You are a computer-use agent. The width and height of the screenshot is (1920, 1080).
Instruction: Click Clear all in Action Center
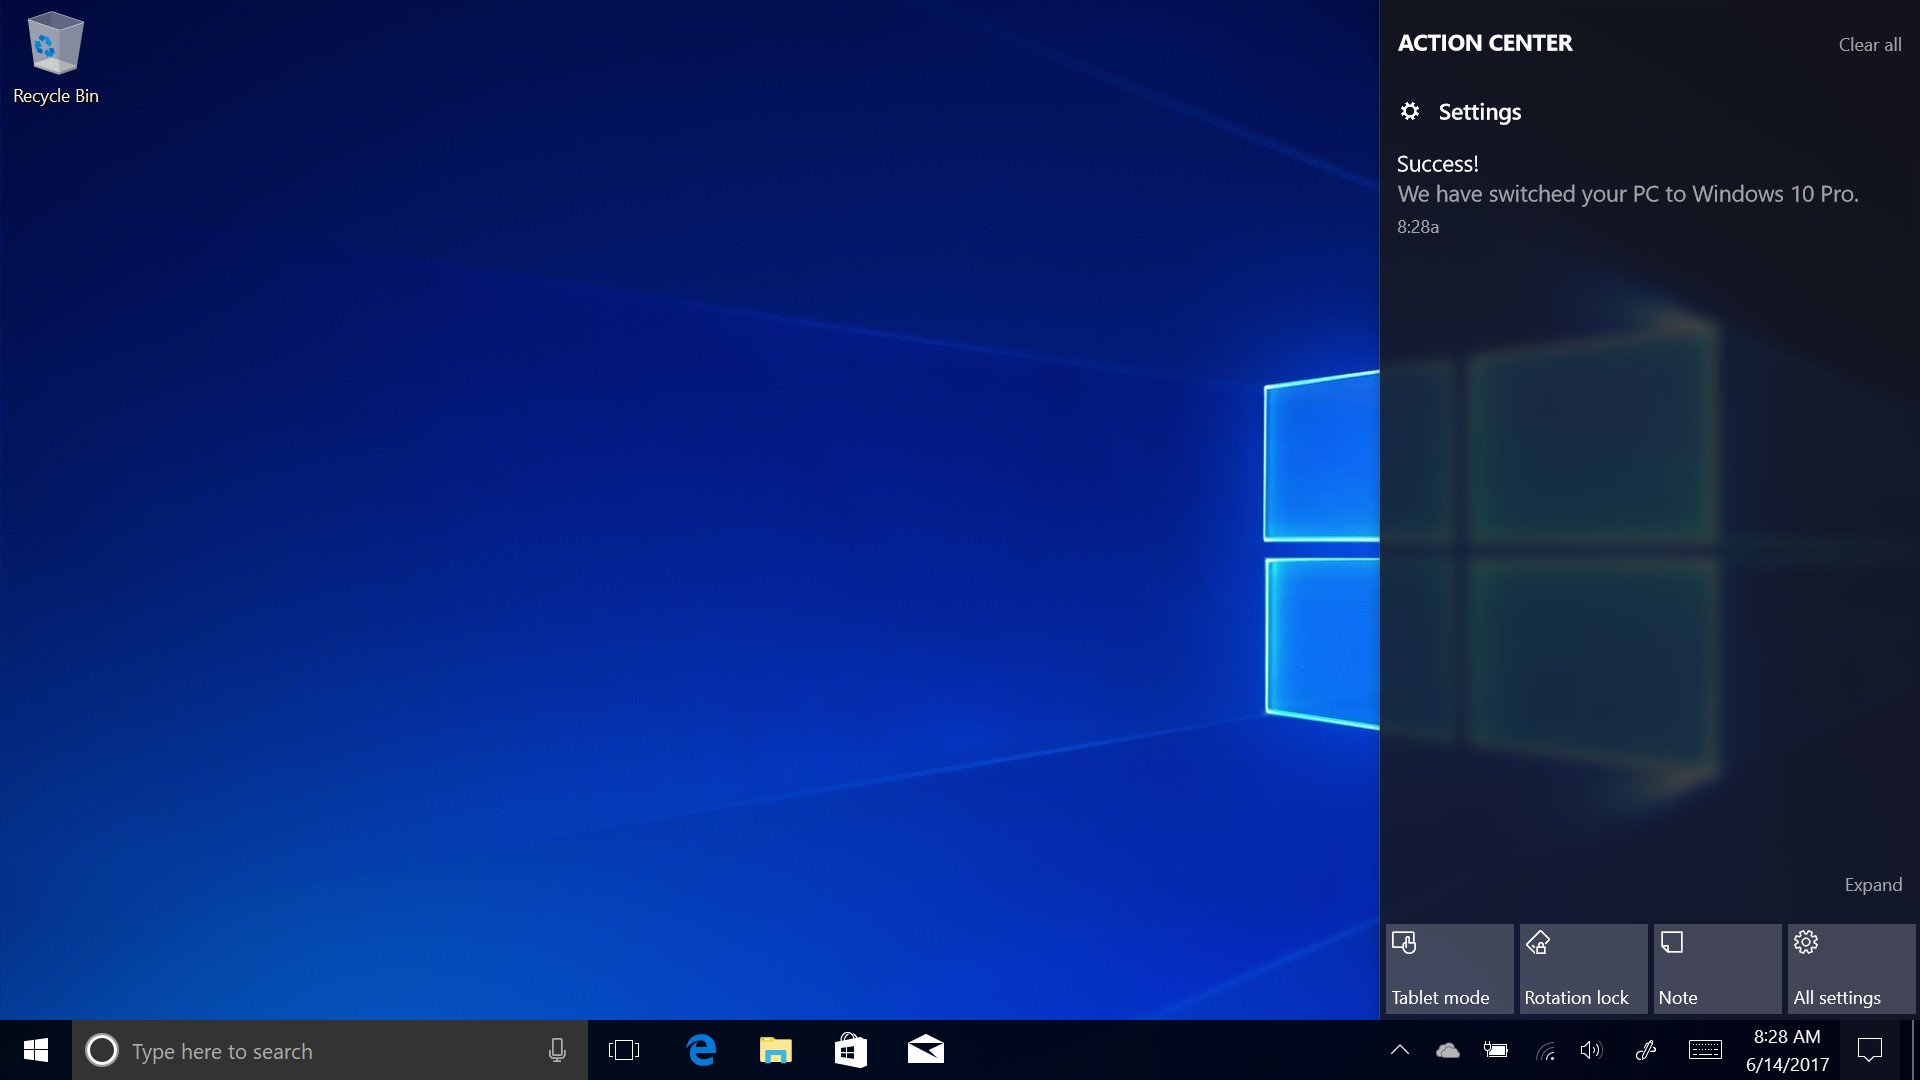tap(1871, 44)
